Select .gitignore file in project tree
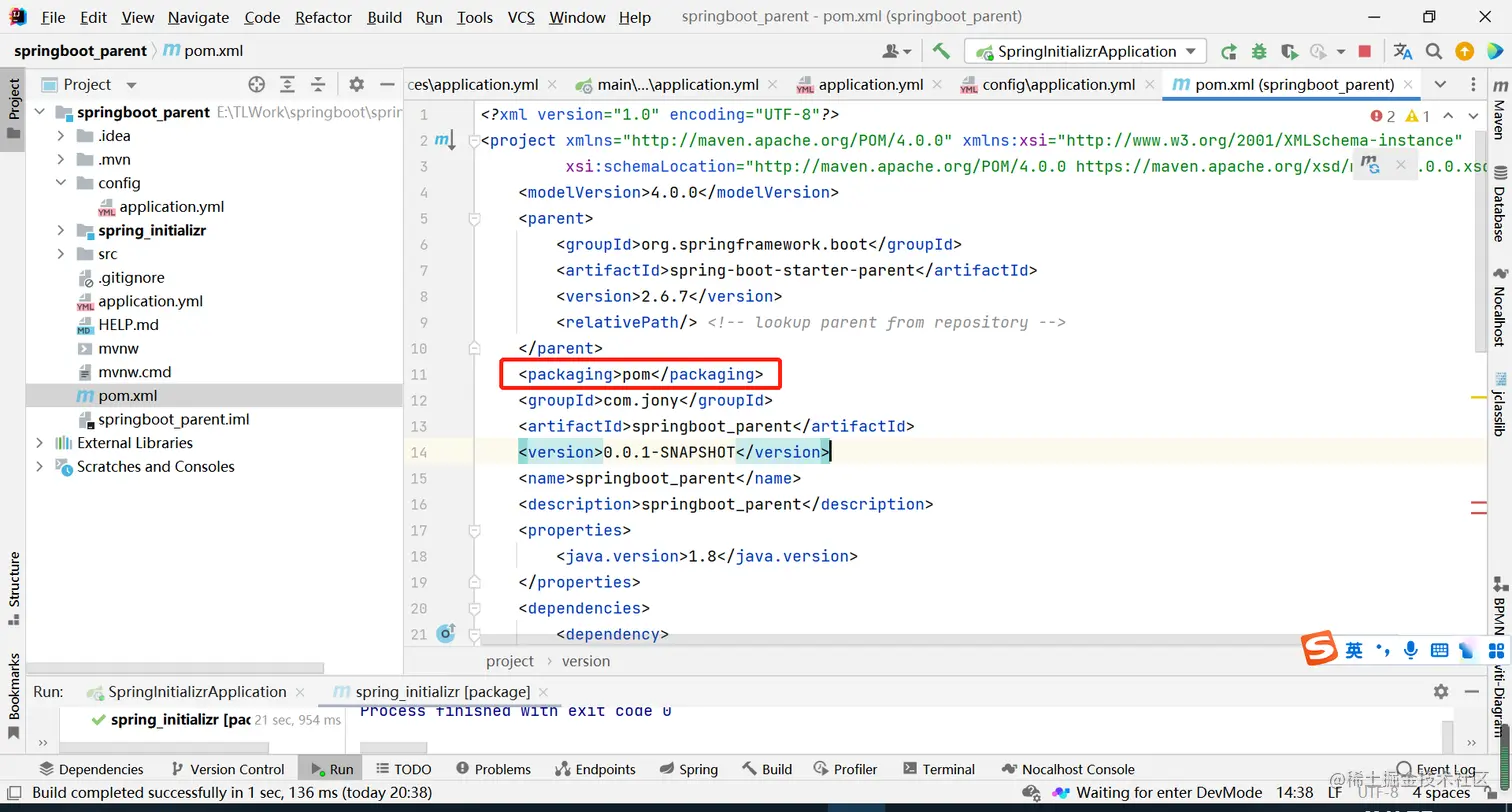This screenshot has height=812, width=1512. click(131, 278)
